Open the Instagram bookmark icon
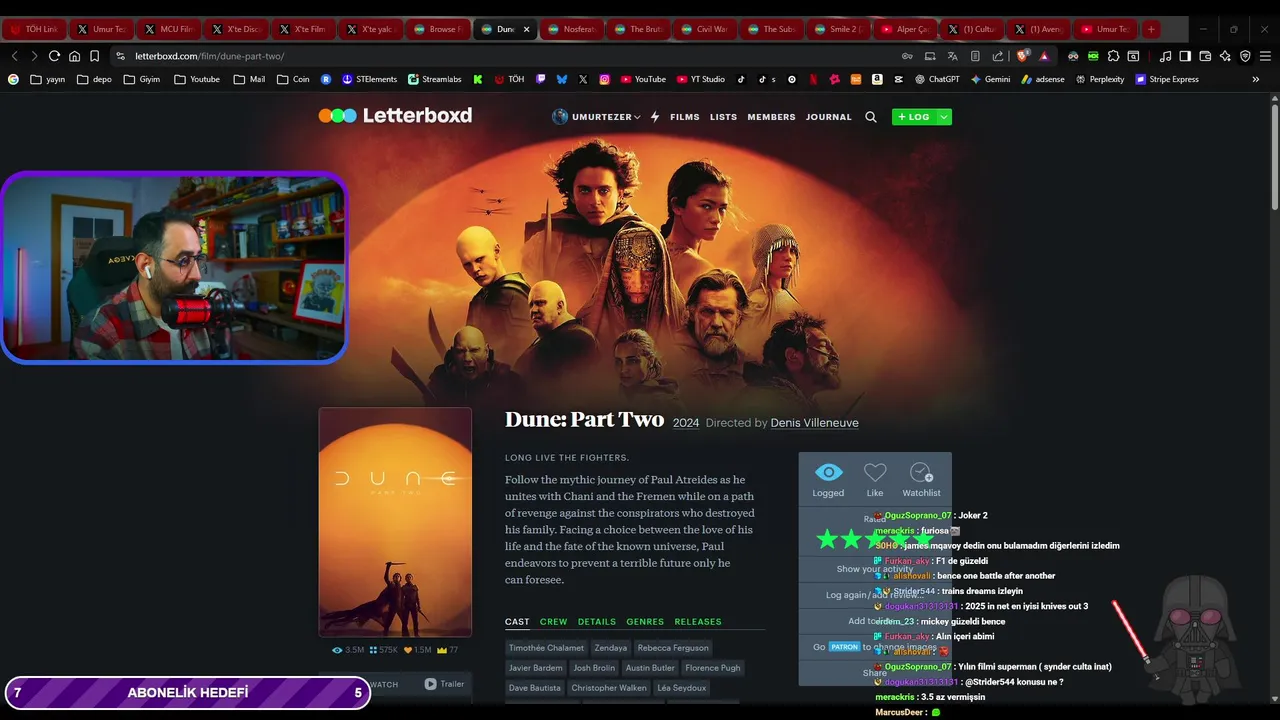 [605, 79]
